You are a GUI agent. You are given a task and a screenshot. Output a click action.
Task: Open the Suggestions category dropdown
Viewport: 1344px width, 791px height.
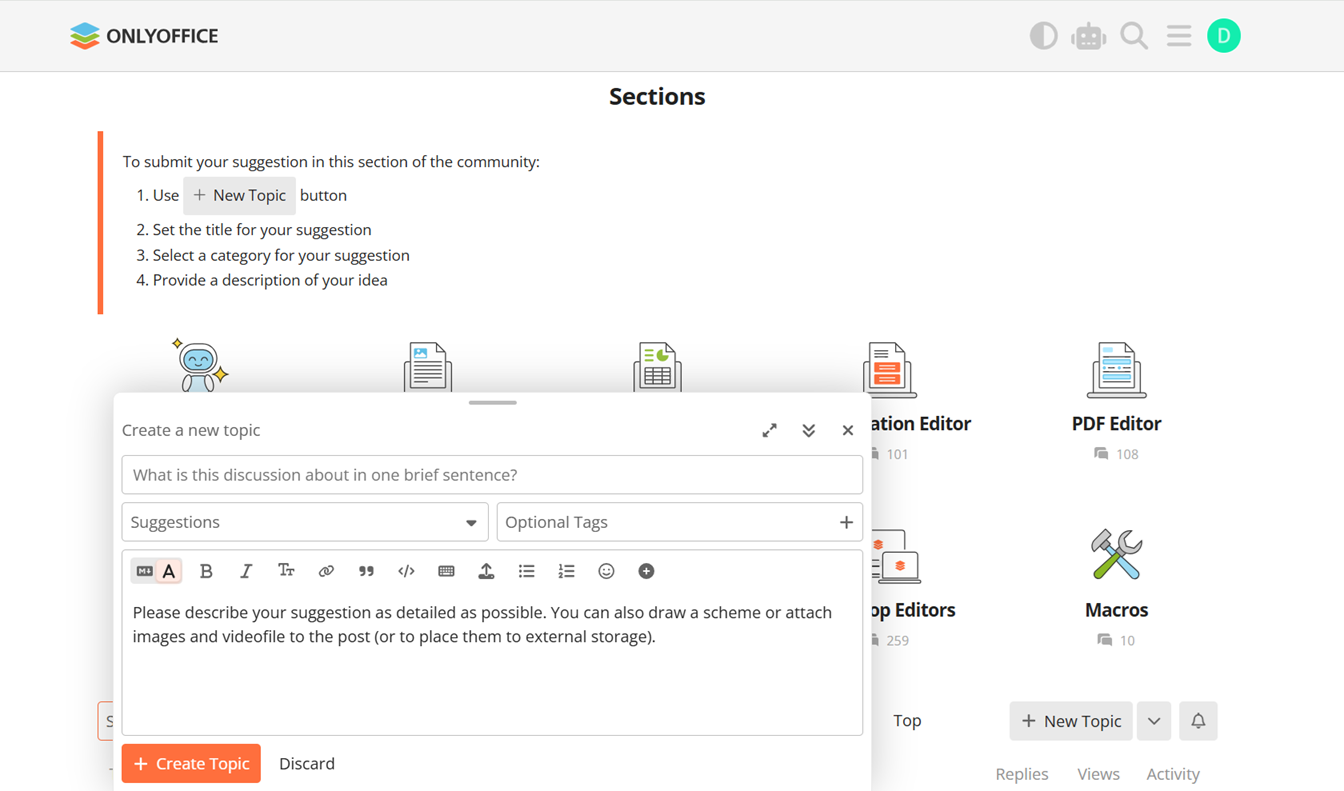tap(305, 522)
